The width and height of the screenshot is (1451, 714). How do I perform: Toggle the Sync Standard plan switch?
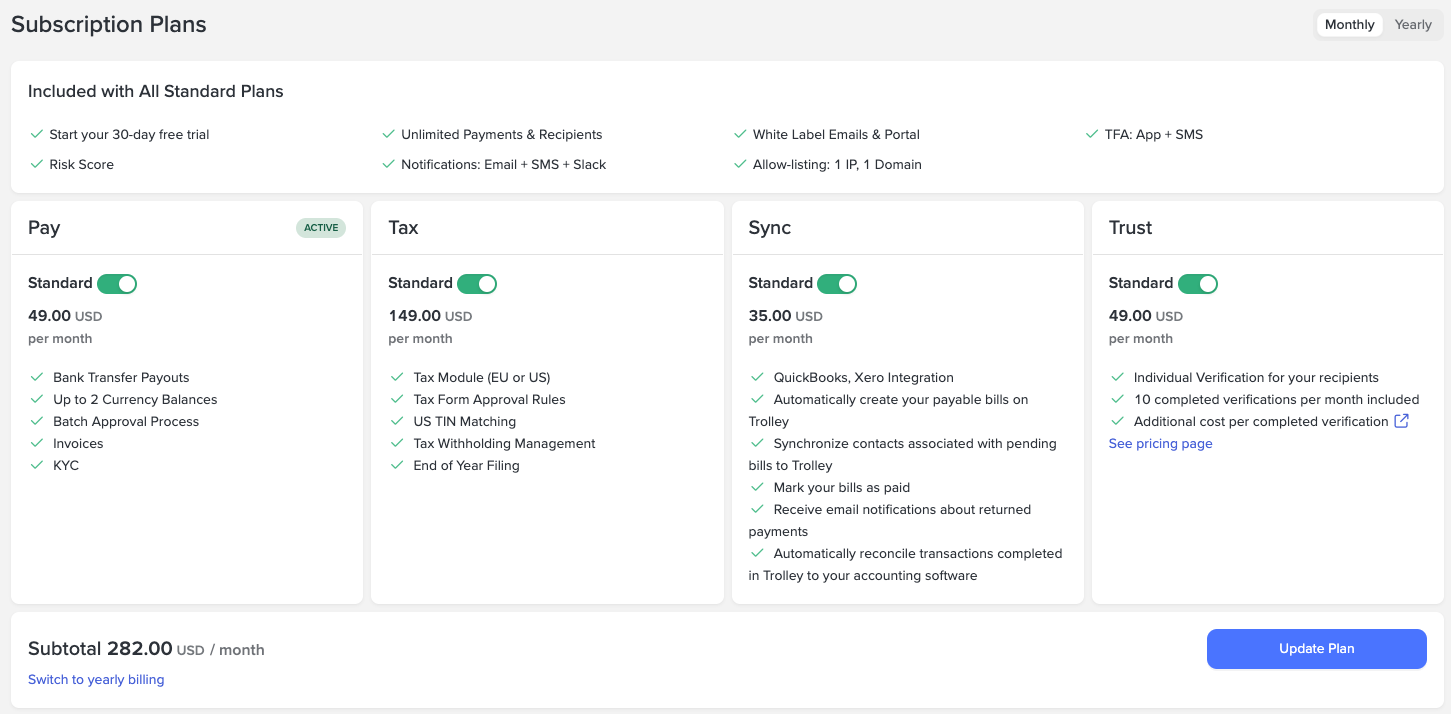(x=837, y=283)
